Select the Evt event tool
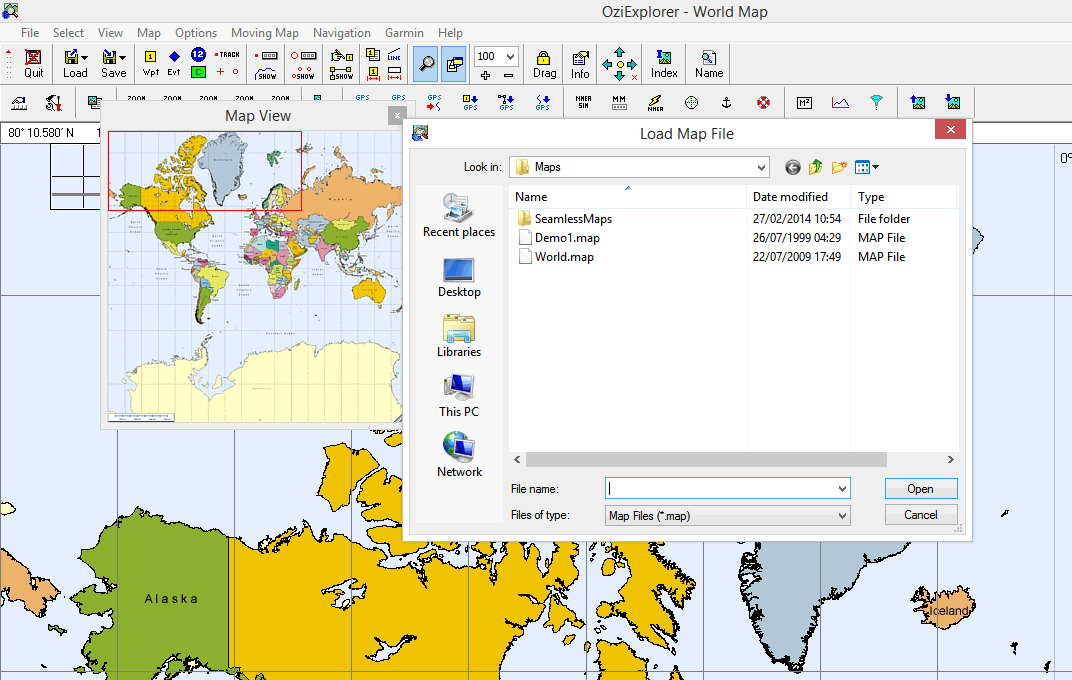1072x680 pixels. coord(174,64)
